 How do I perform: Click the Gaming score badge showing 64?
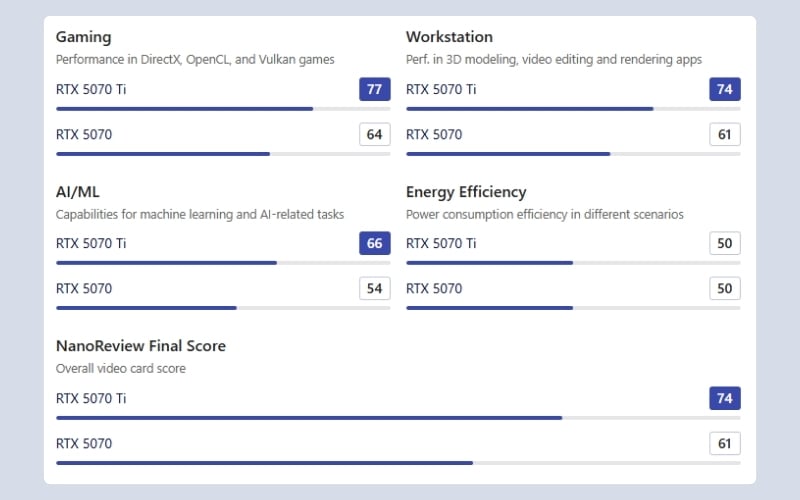(375, 134)
